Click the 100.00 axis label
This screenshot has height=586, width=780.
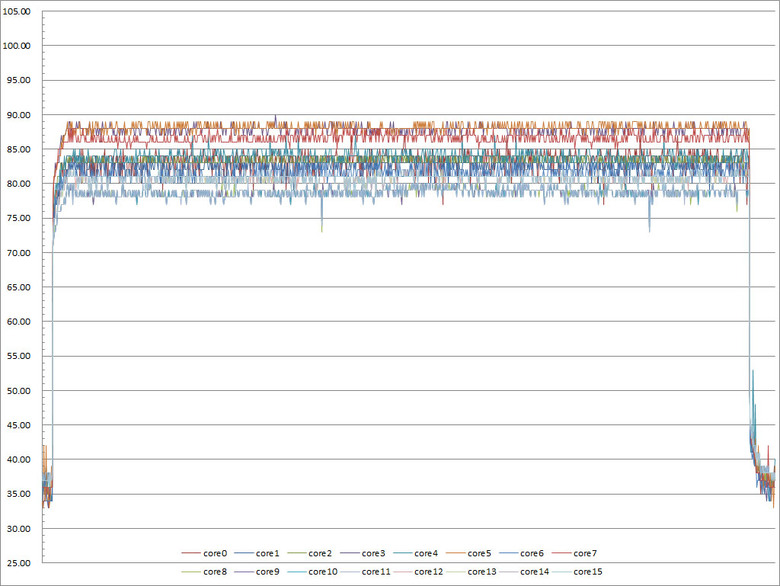point(16,46)
